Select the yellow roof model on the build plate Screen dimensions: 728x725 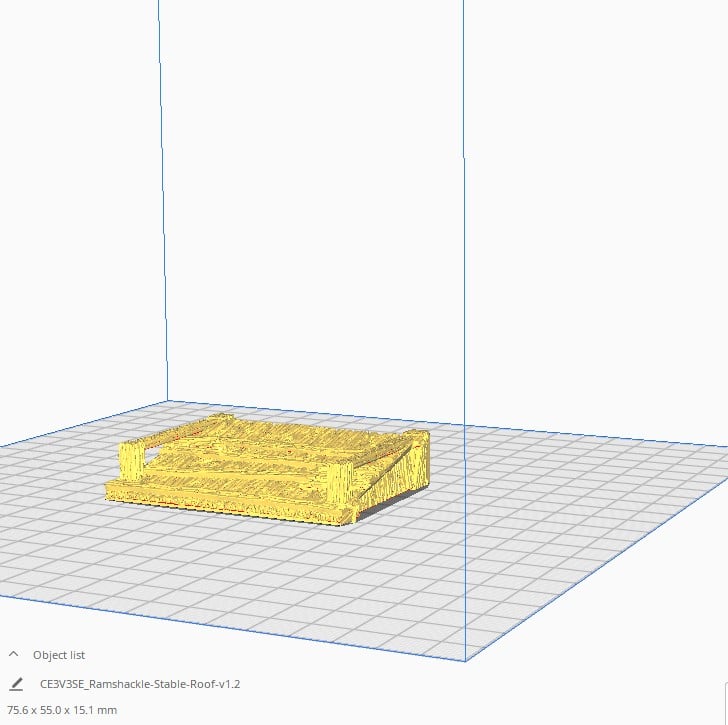click(267, 470)
